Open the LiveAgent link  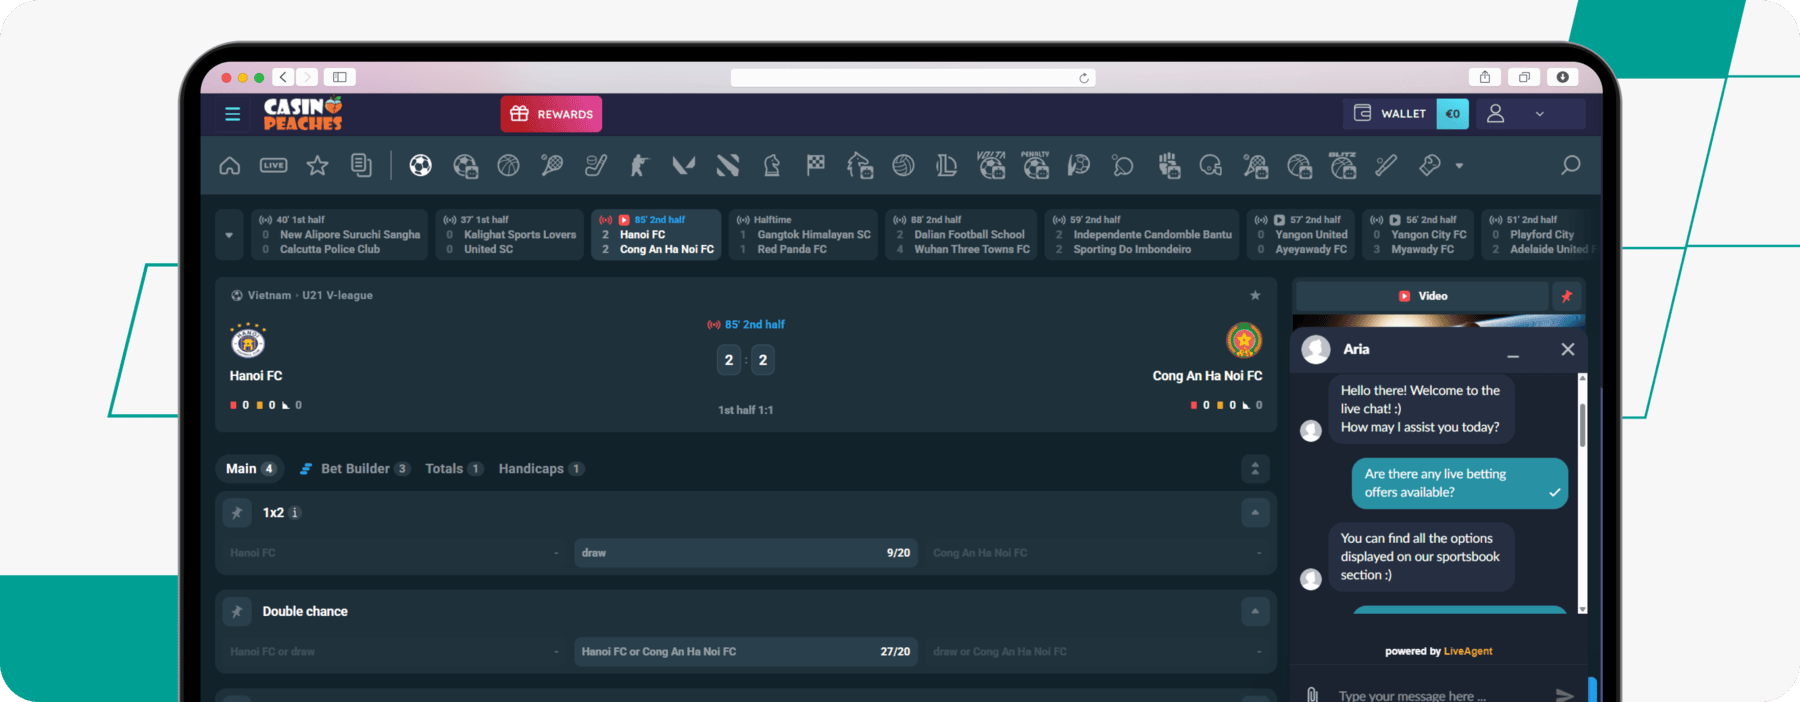pyautogui.click(x=1468, y=651)
